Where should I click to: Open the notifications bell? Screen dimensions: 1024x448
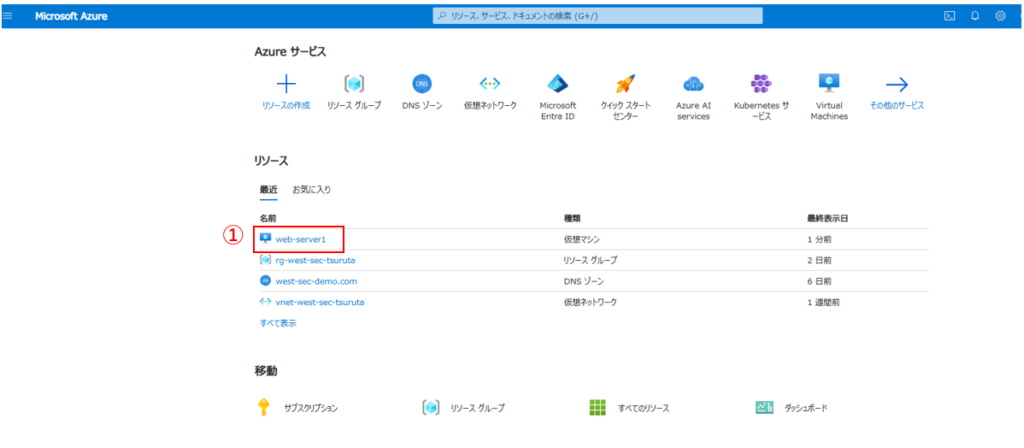[x=975, y=16]
